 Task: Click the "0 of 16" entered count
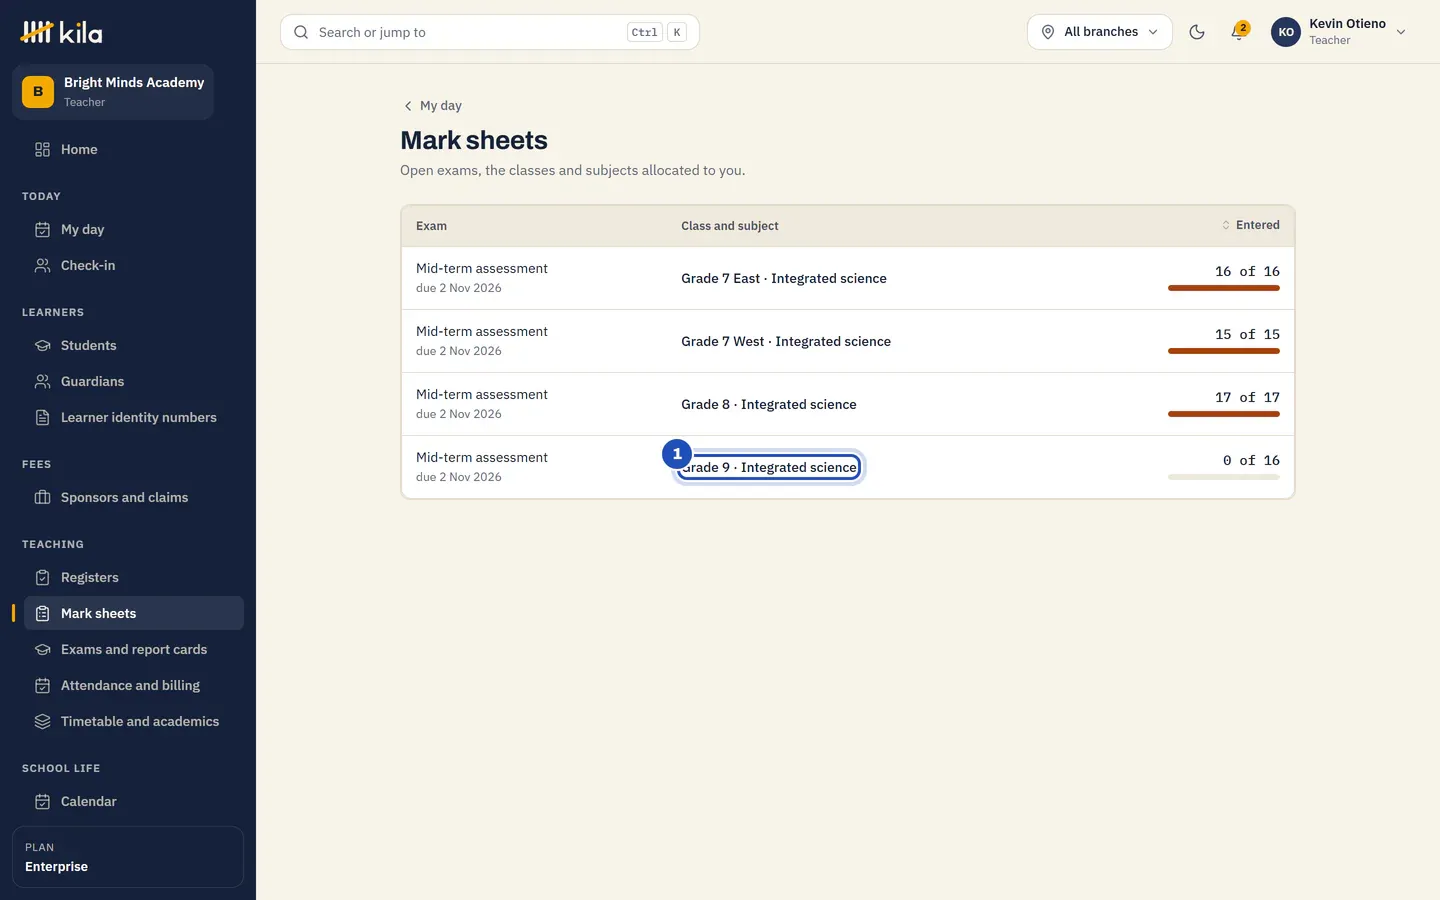point(1251,460)
